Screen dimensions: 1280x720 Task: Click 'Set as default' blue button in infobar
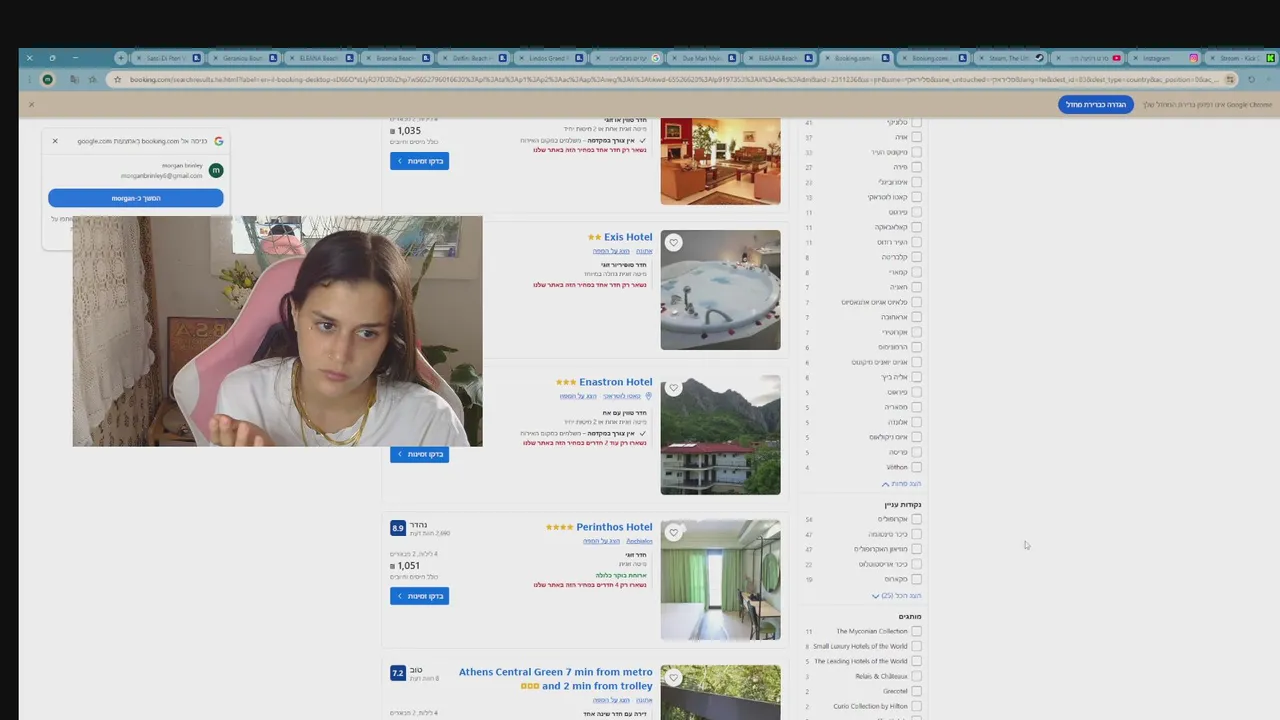1096,105
